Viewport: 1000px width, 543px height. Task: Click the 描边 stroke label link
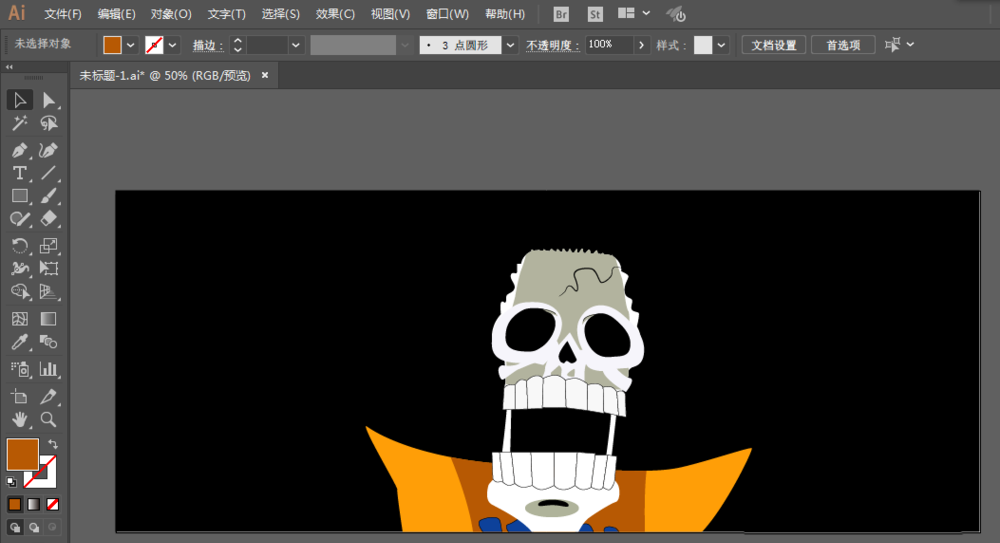coord(208,45)
